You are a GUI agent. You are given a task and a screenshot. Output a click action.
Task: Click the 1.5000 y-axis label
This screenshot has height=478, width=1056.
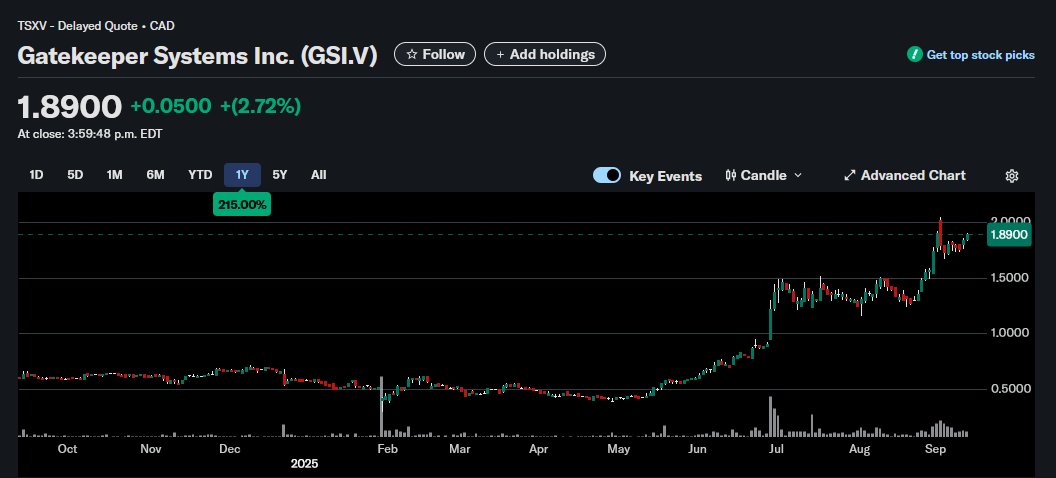(x=1010, y=277)
